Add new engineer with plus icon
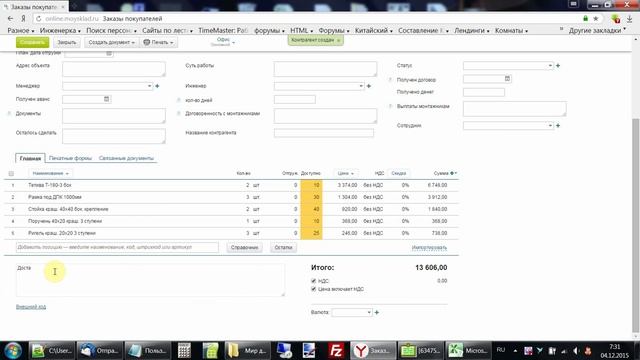 pos(369,86)
